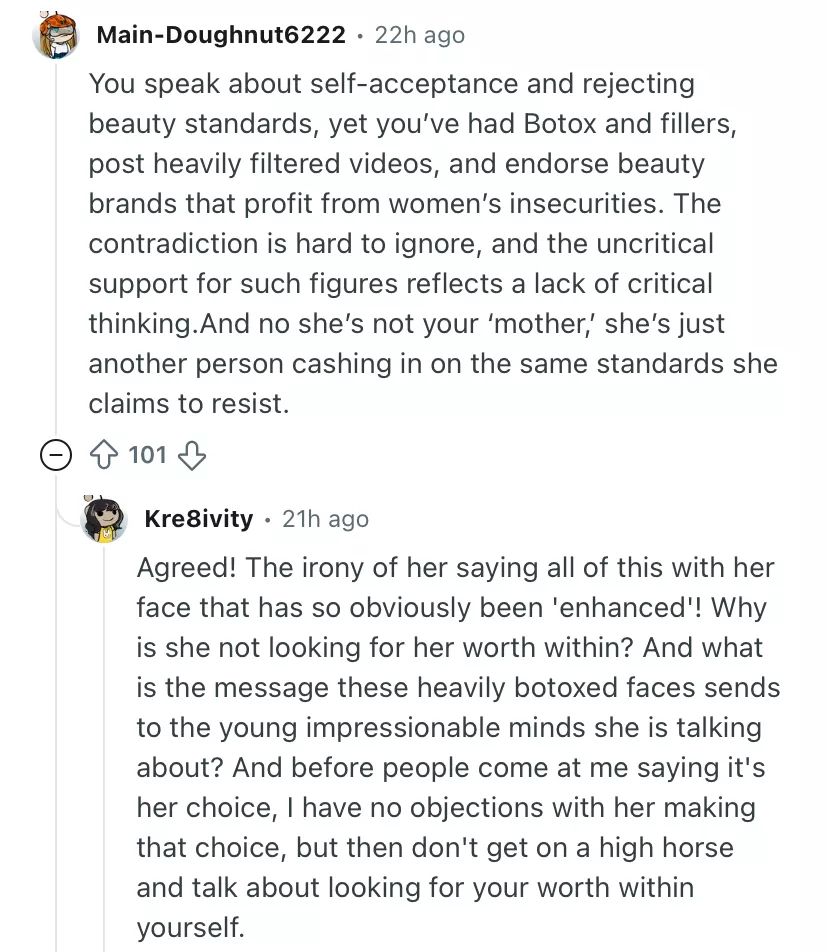
Task: Collapse the thread with the minus circle
Action: point(55,456)
